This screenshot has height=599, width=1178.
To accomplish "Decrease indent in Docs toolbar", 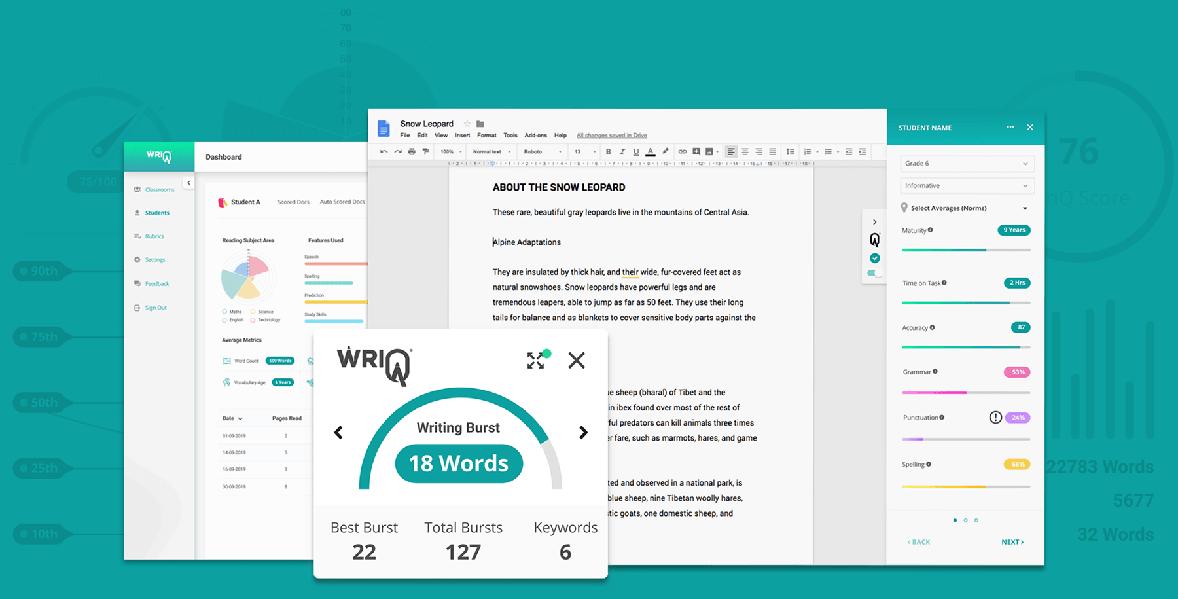I will (849, 151).
